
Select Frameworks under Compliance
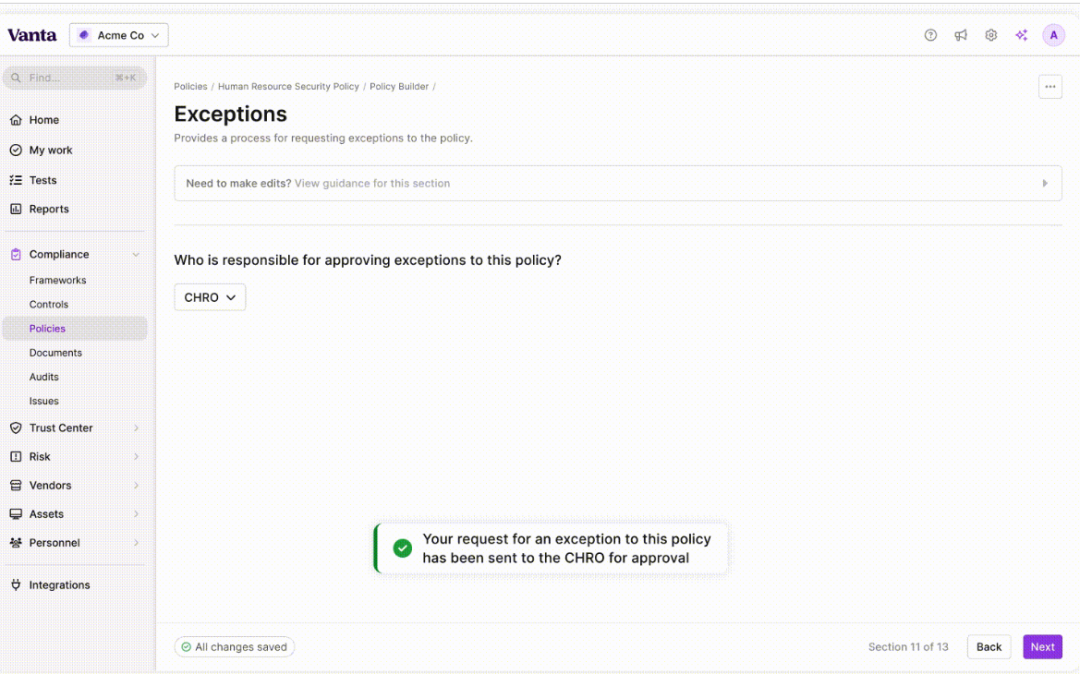coord(57,280)
